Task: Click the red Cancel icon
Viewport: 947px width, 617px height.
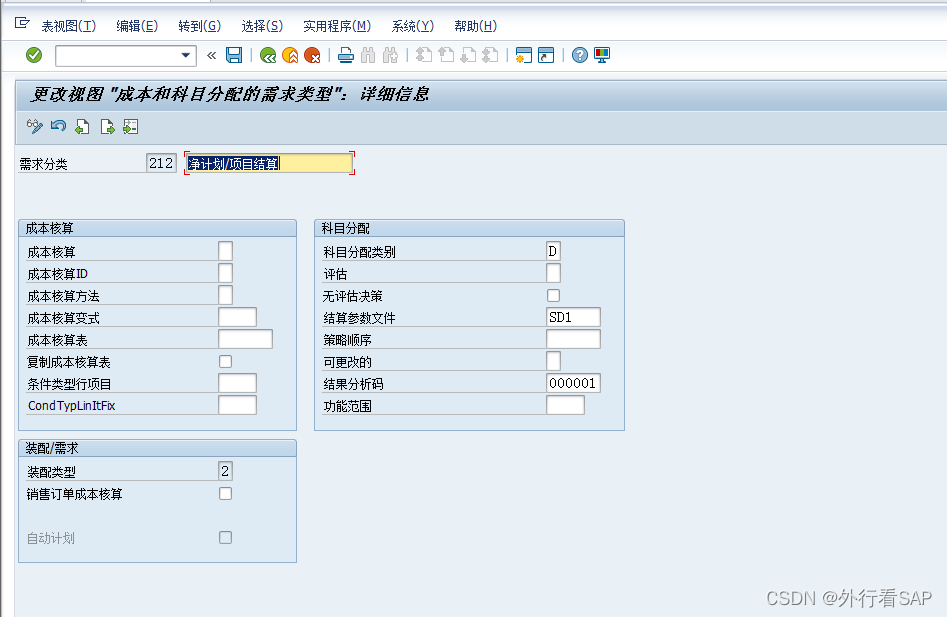Action: coord(312,56)
